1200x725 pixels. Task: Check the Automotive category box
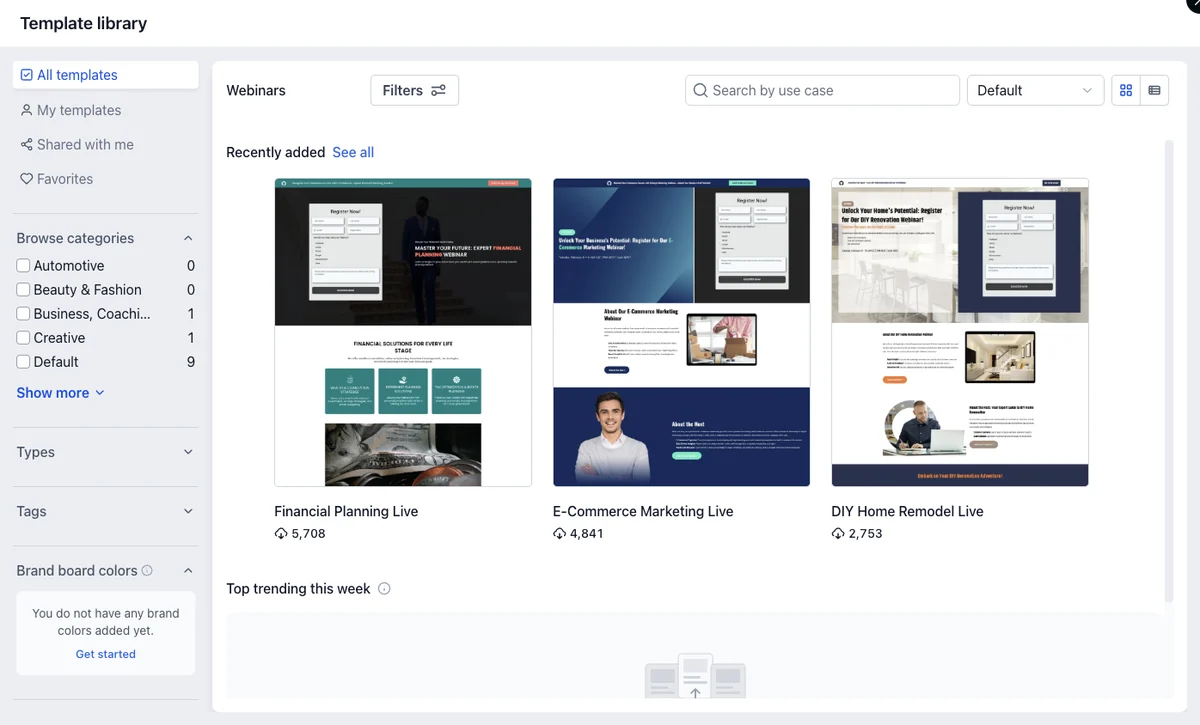pos(23,266)
